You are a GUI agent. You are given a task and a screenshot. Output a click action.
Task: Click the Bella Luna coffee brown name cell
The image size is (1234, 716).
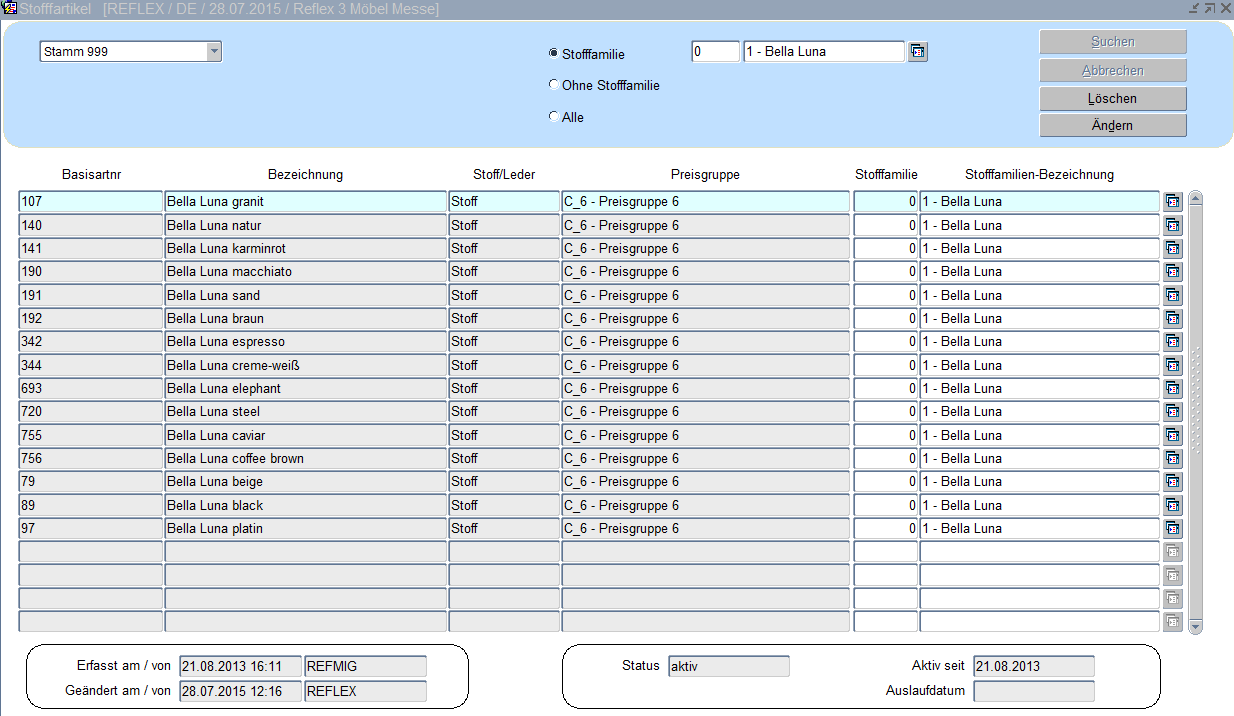point(305,459)
